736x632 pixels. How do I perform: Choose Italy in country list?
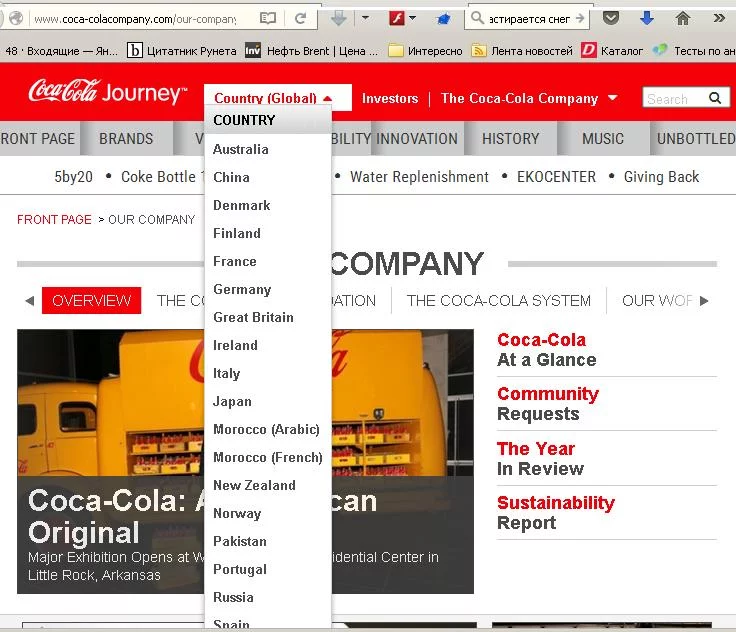[226, 373]
